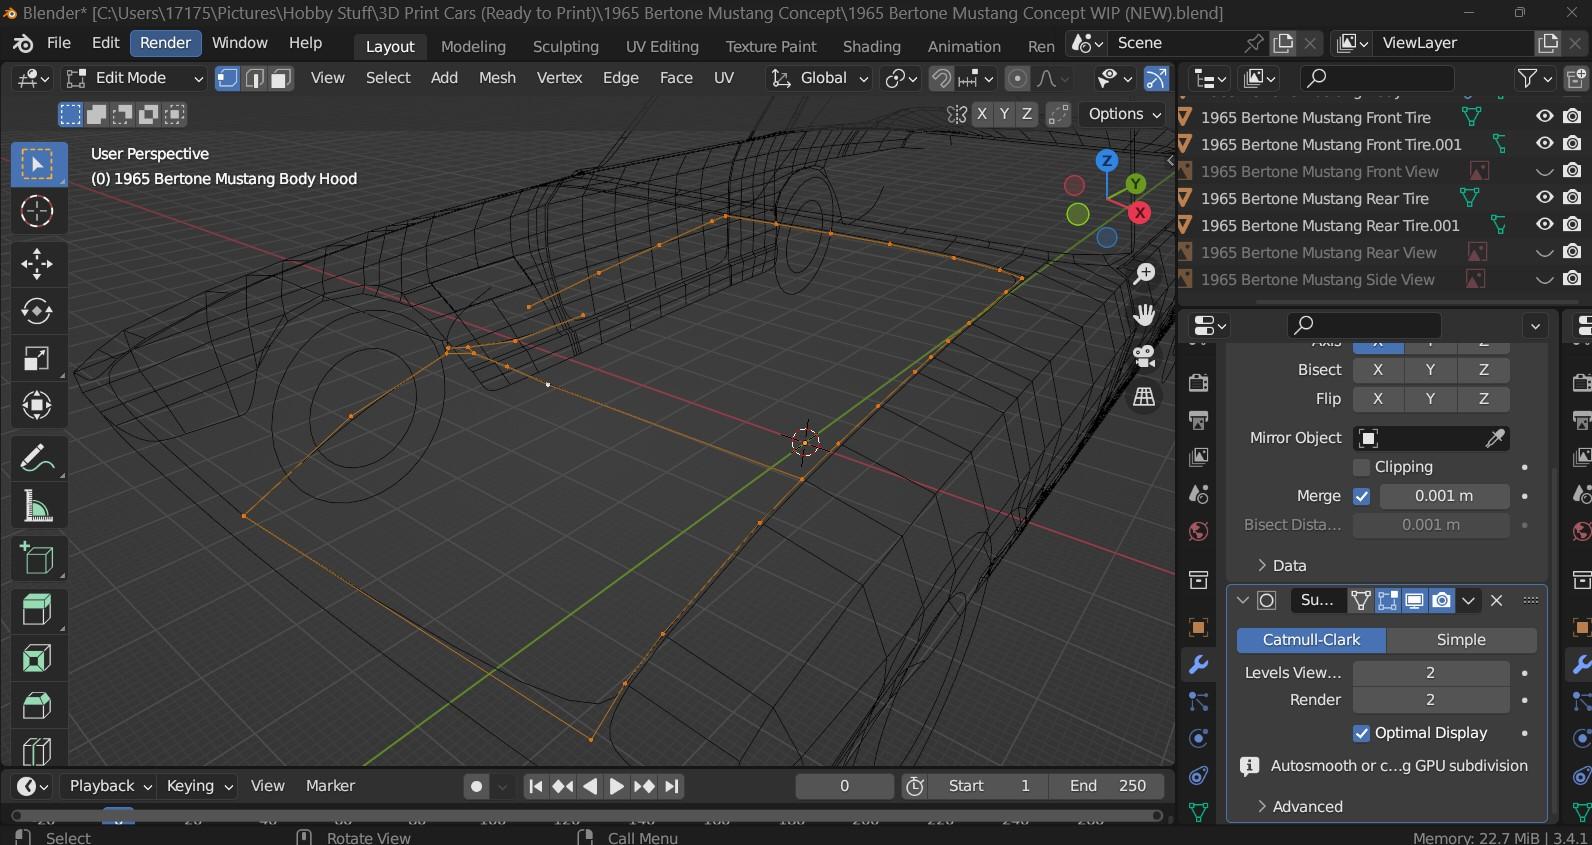Click the Mirror Object field

(1431, 438)
